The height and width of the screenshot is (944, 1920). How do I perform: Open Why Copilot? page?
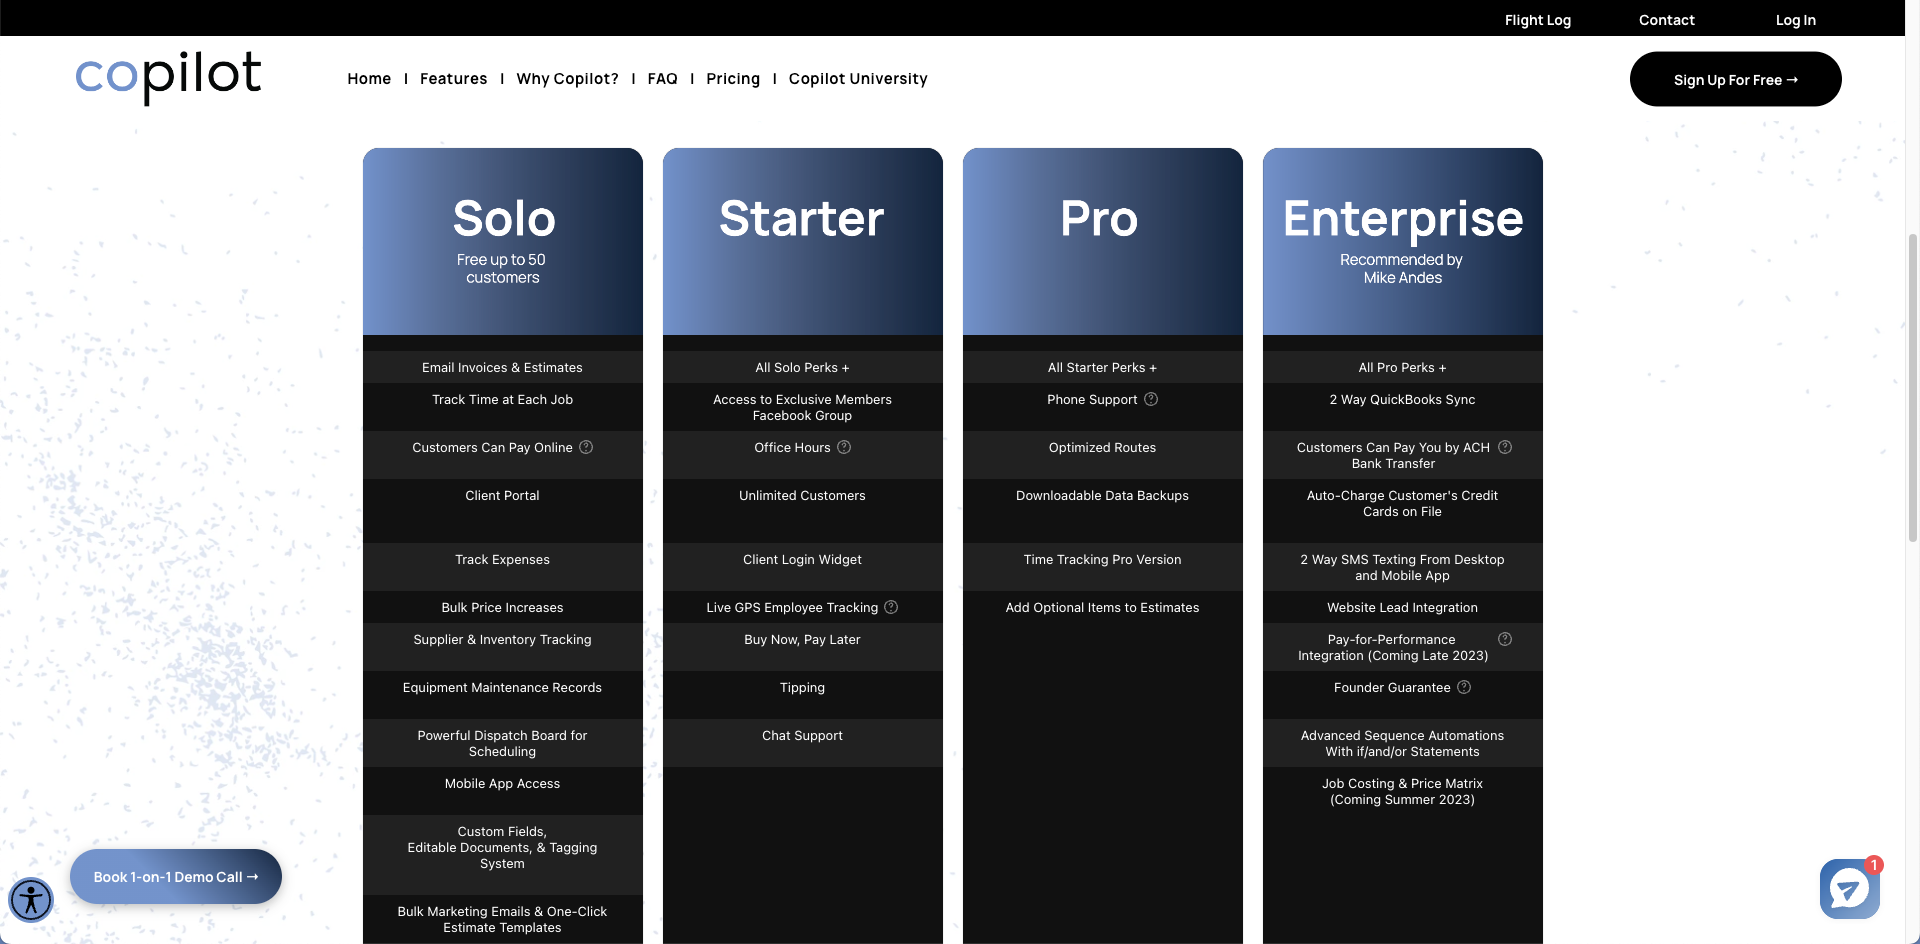[567, 79]
